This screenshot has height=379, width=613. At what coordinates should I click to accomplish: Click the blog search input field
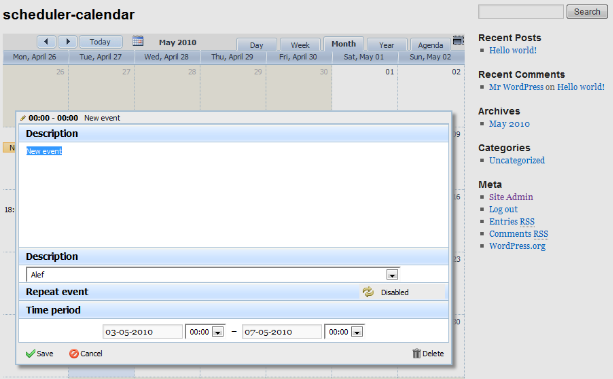point(521,12)
